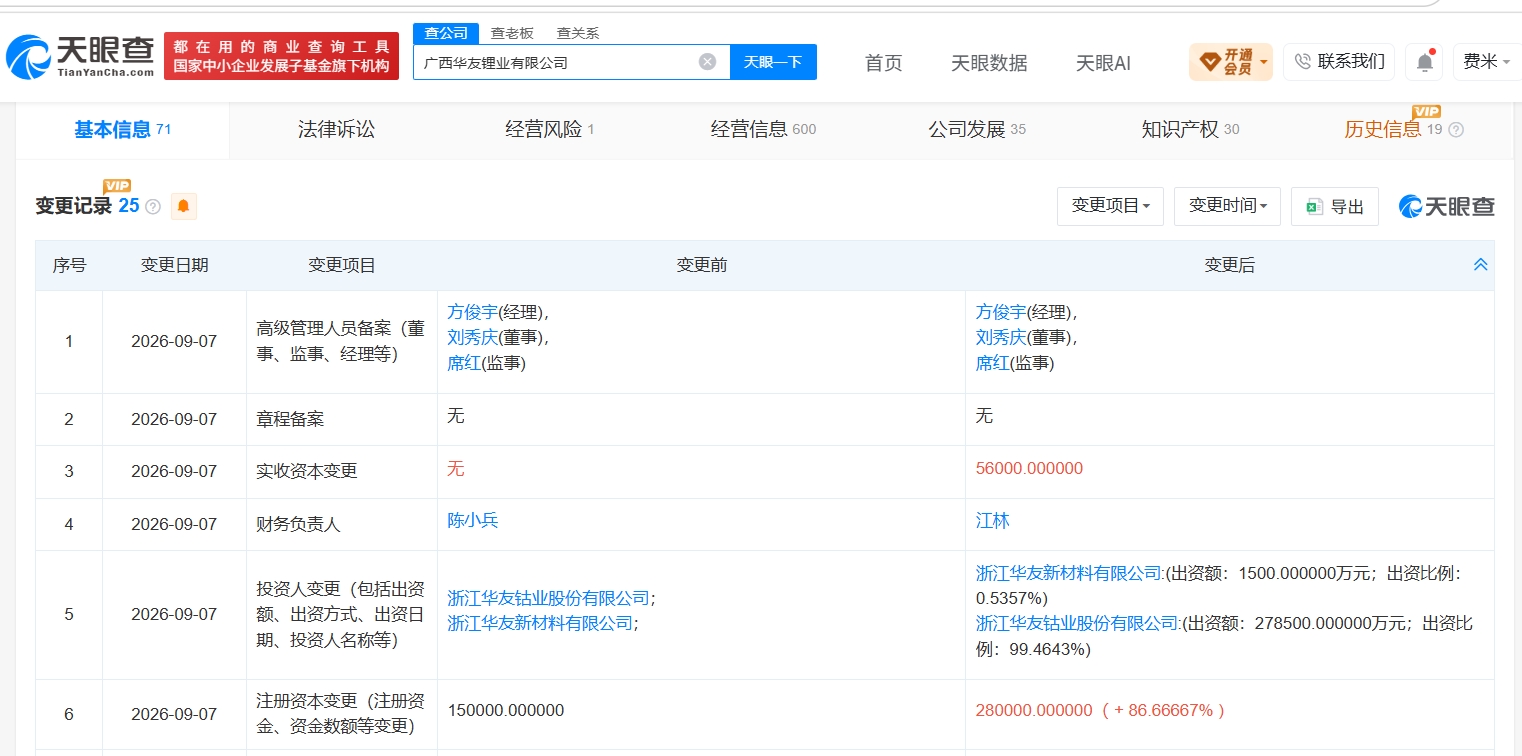Open the 经营风险 tab
1522x756 pixels.
(x=550, y=129)
